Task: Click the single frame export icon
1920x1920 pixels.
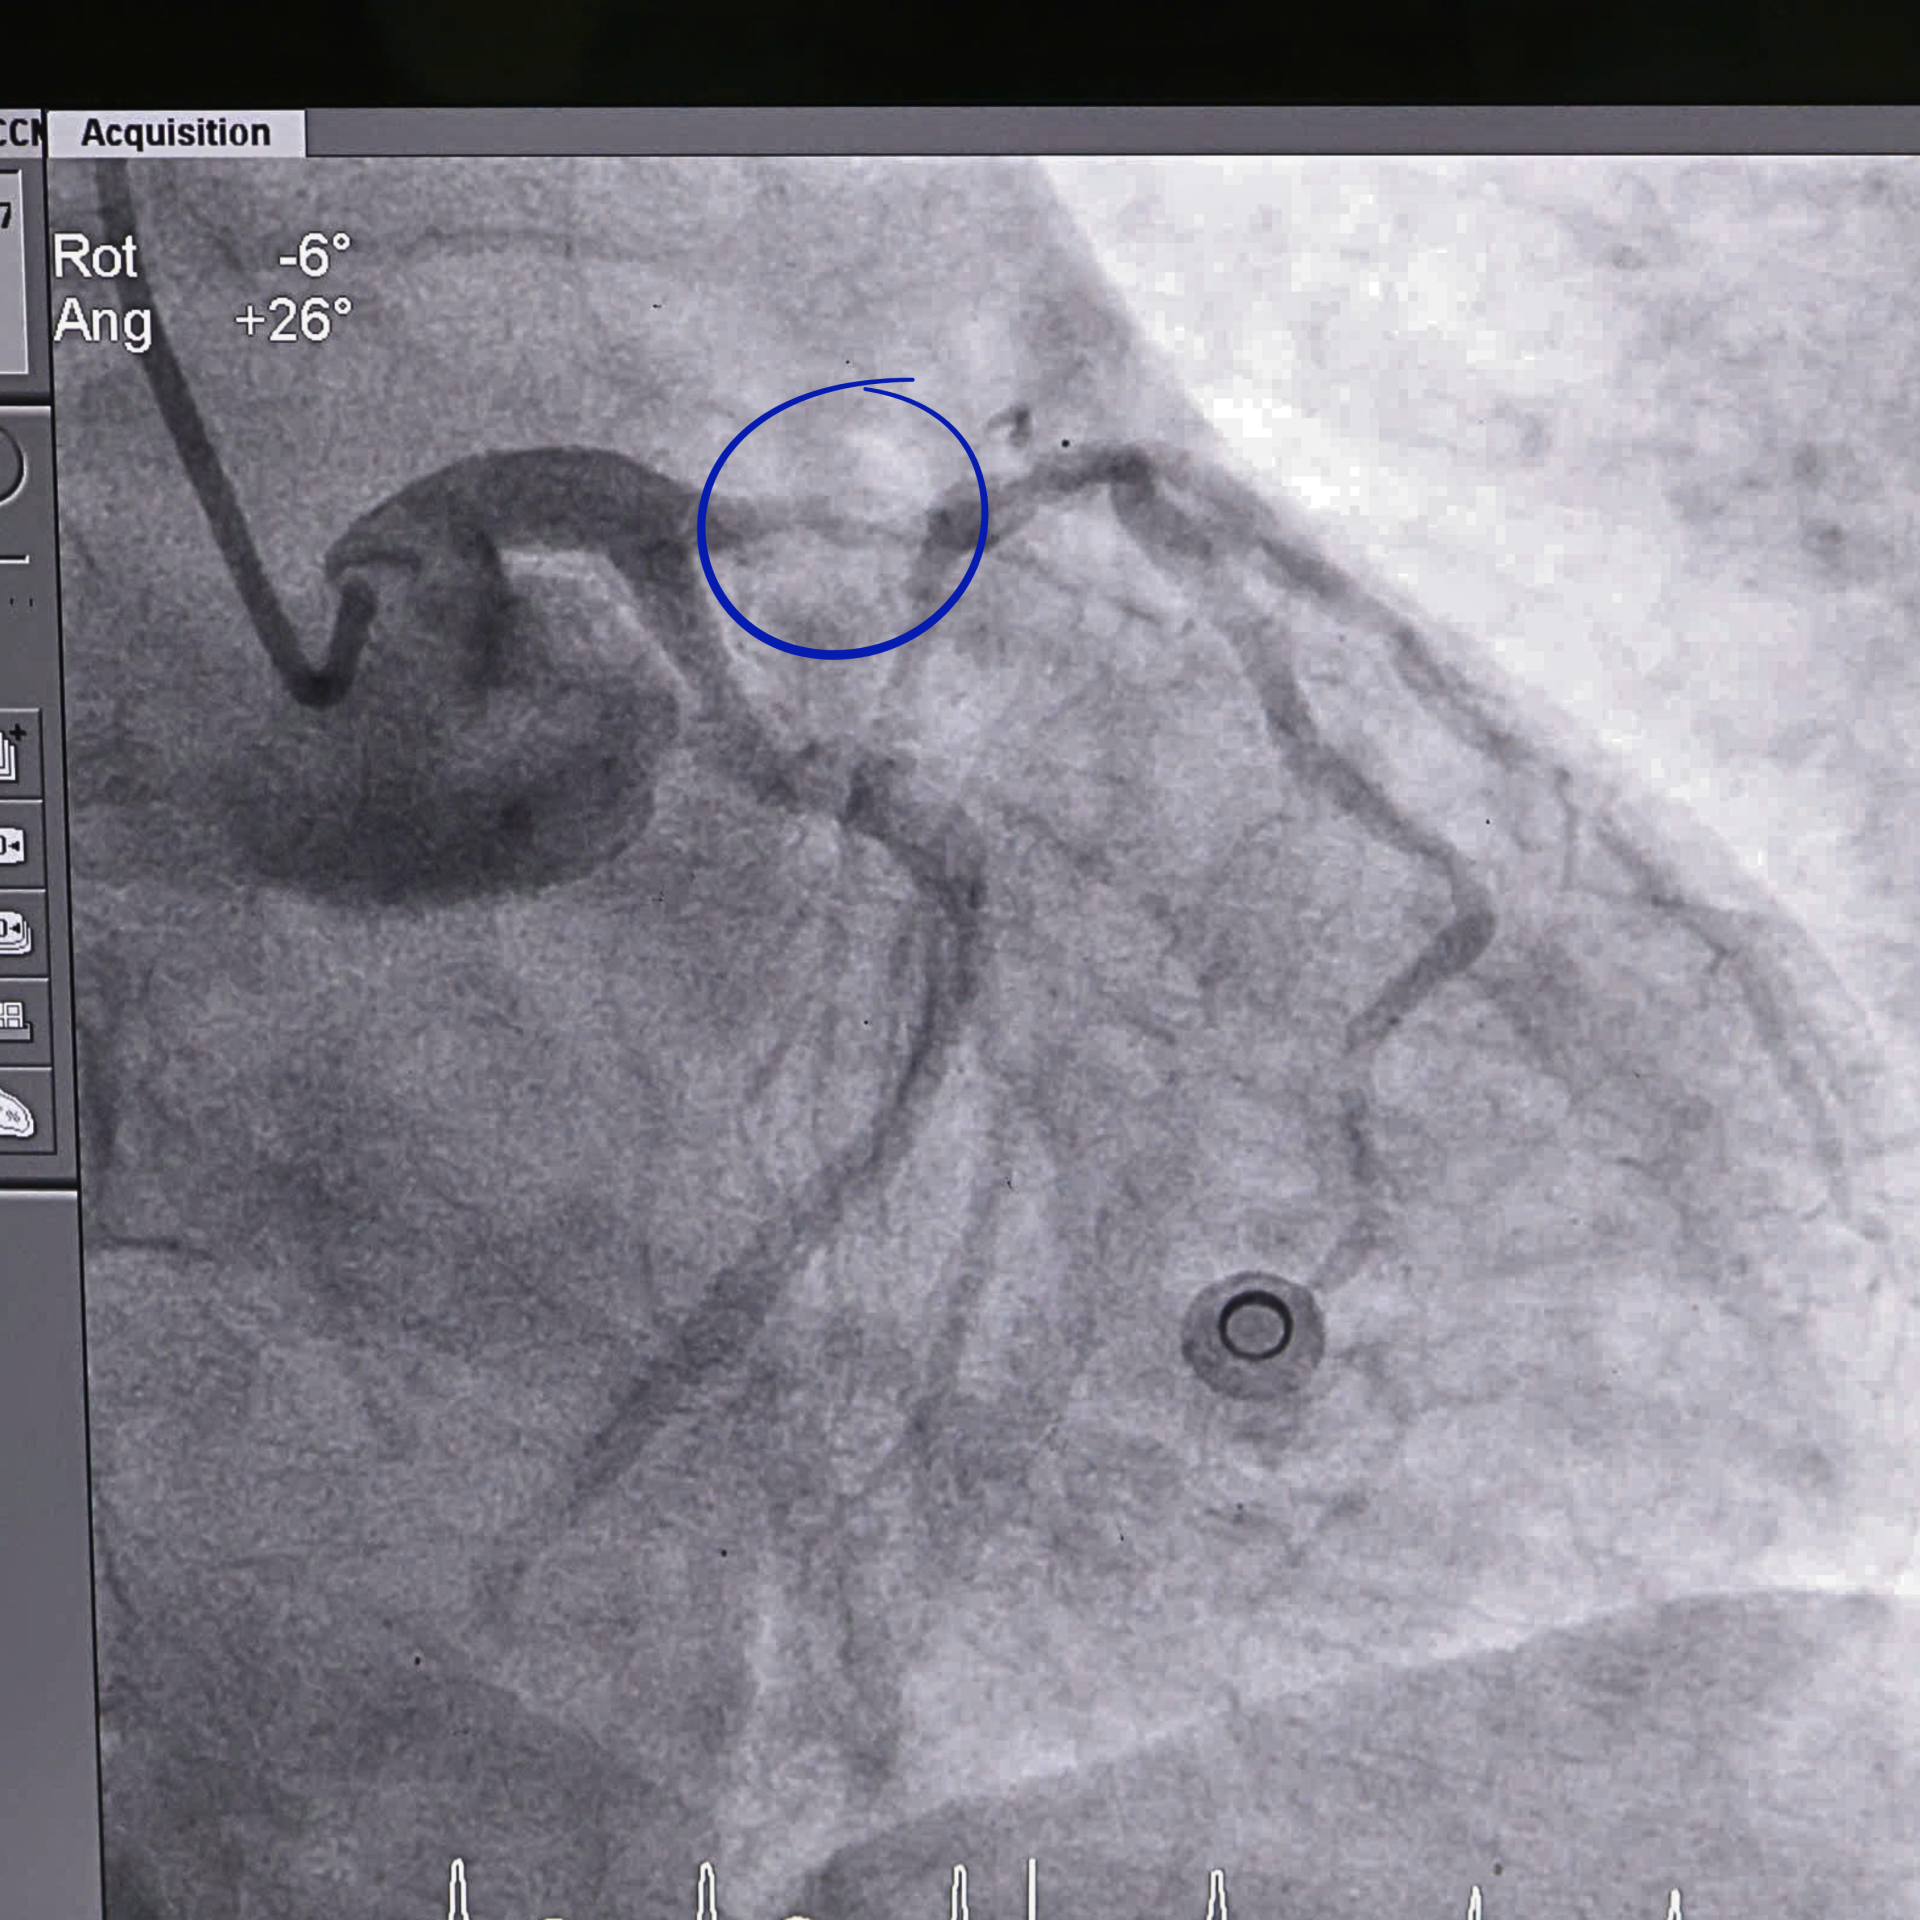Action: coord(12,846)
